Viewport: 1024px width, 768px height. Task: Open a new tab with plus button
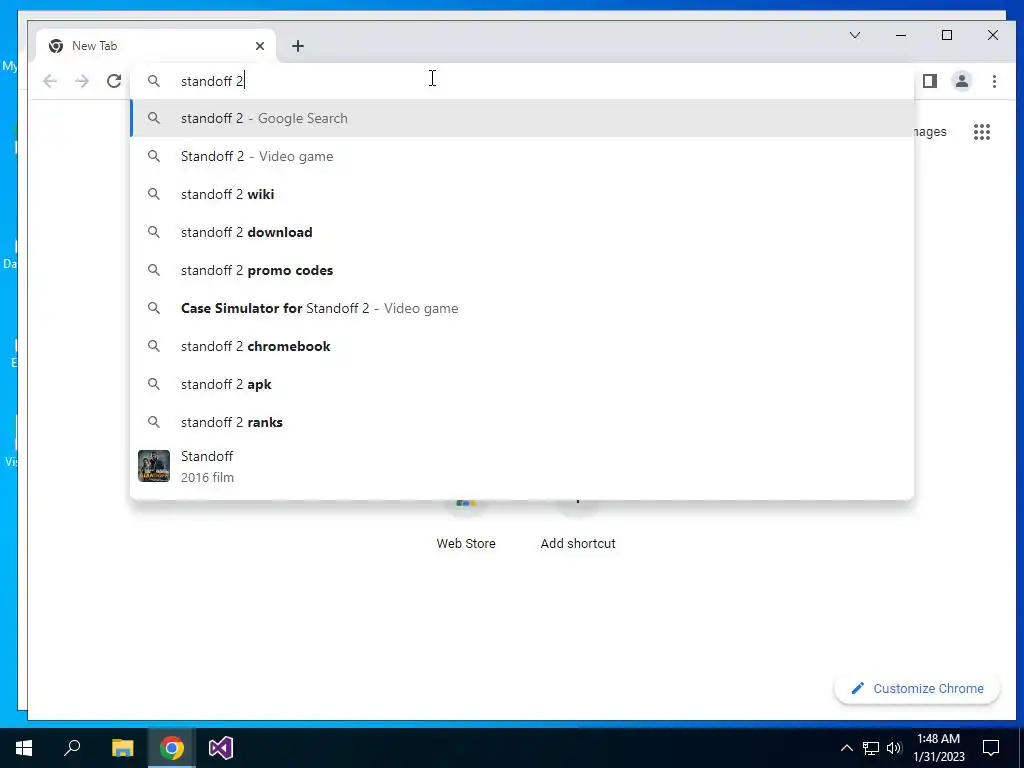pos(298,46)
